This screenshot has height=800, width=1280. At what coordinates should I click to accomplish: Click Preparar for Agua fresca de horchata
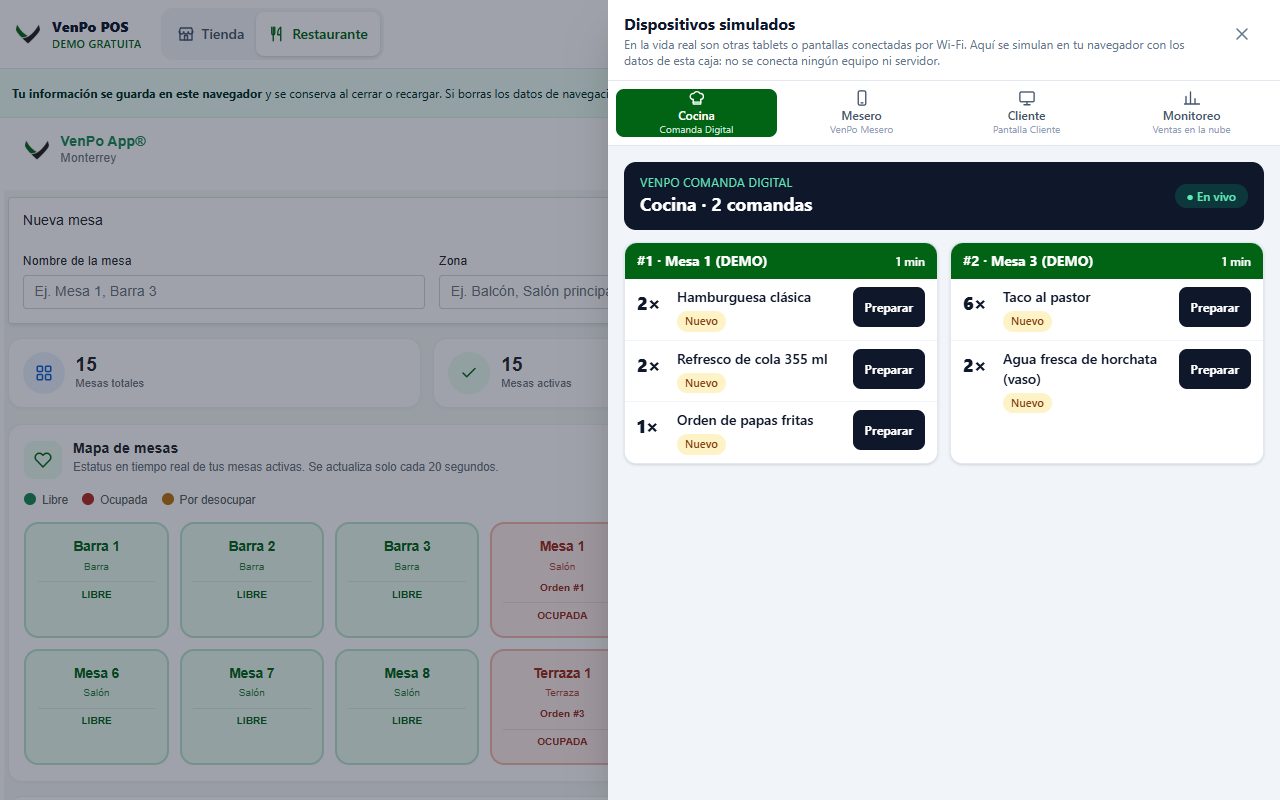click(x=1215, y=370)
